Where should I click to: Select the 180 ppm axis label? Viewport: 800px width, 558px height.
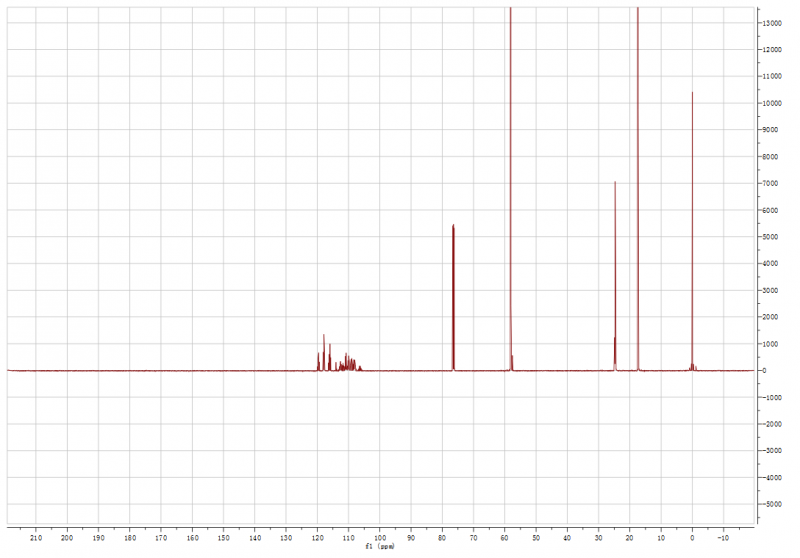point(130,538)
